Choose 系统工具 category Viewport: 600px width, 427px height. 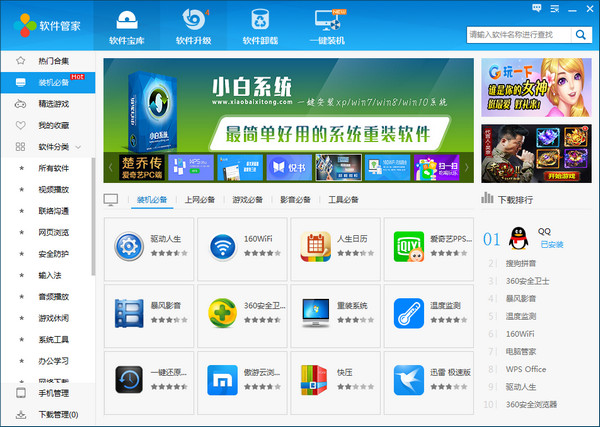53,339
